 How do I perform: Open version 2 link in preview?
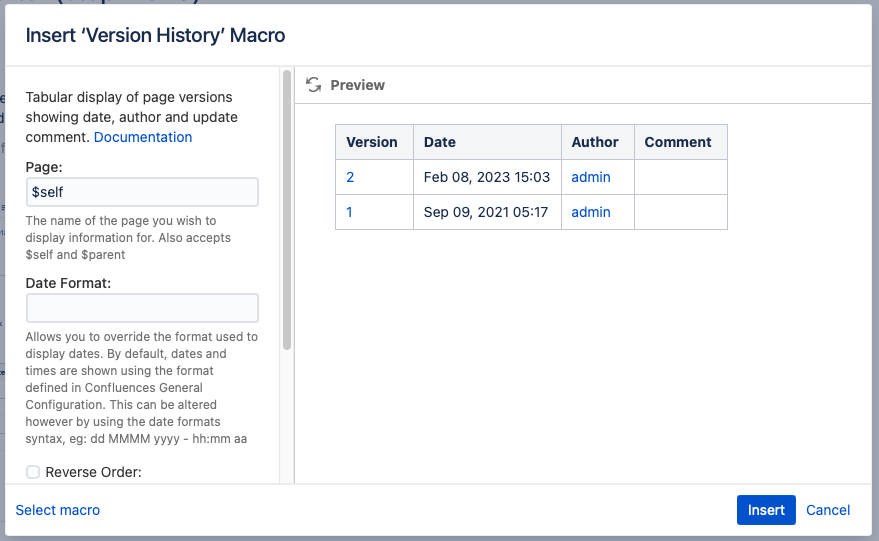coord(350,177)
